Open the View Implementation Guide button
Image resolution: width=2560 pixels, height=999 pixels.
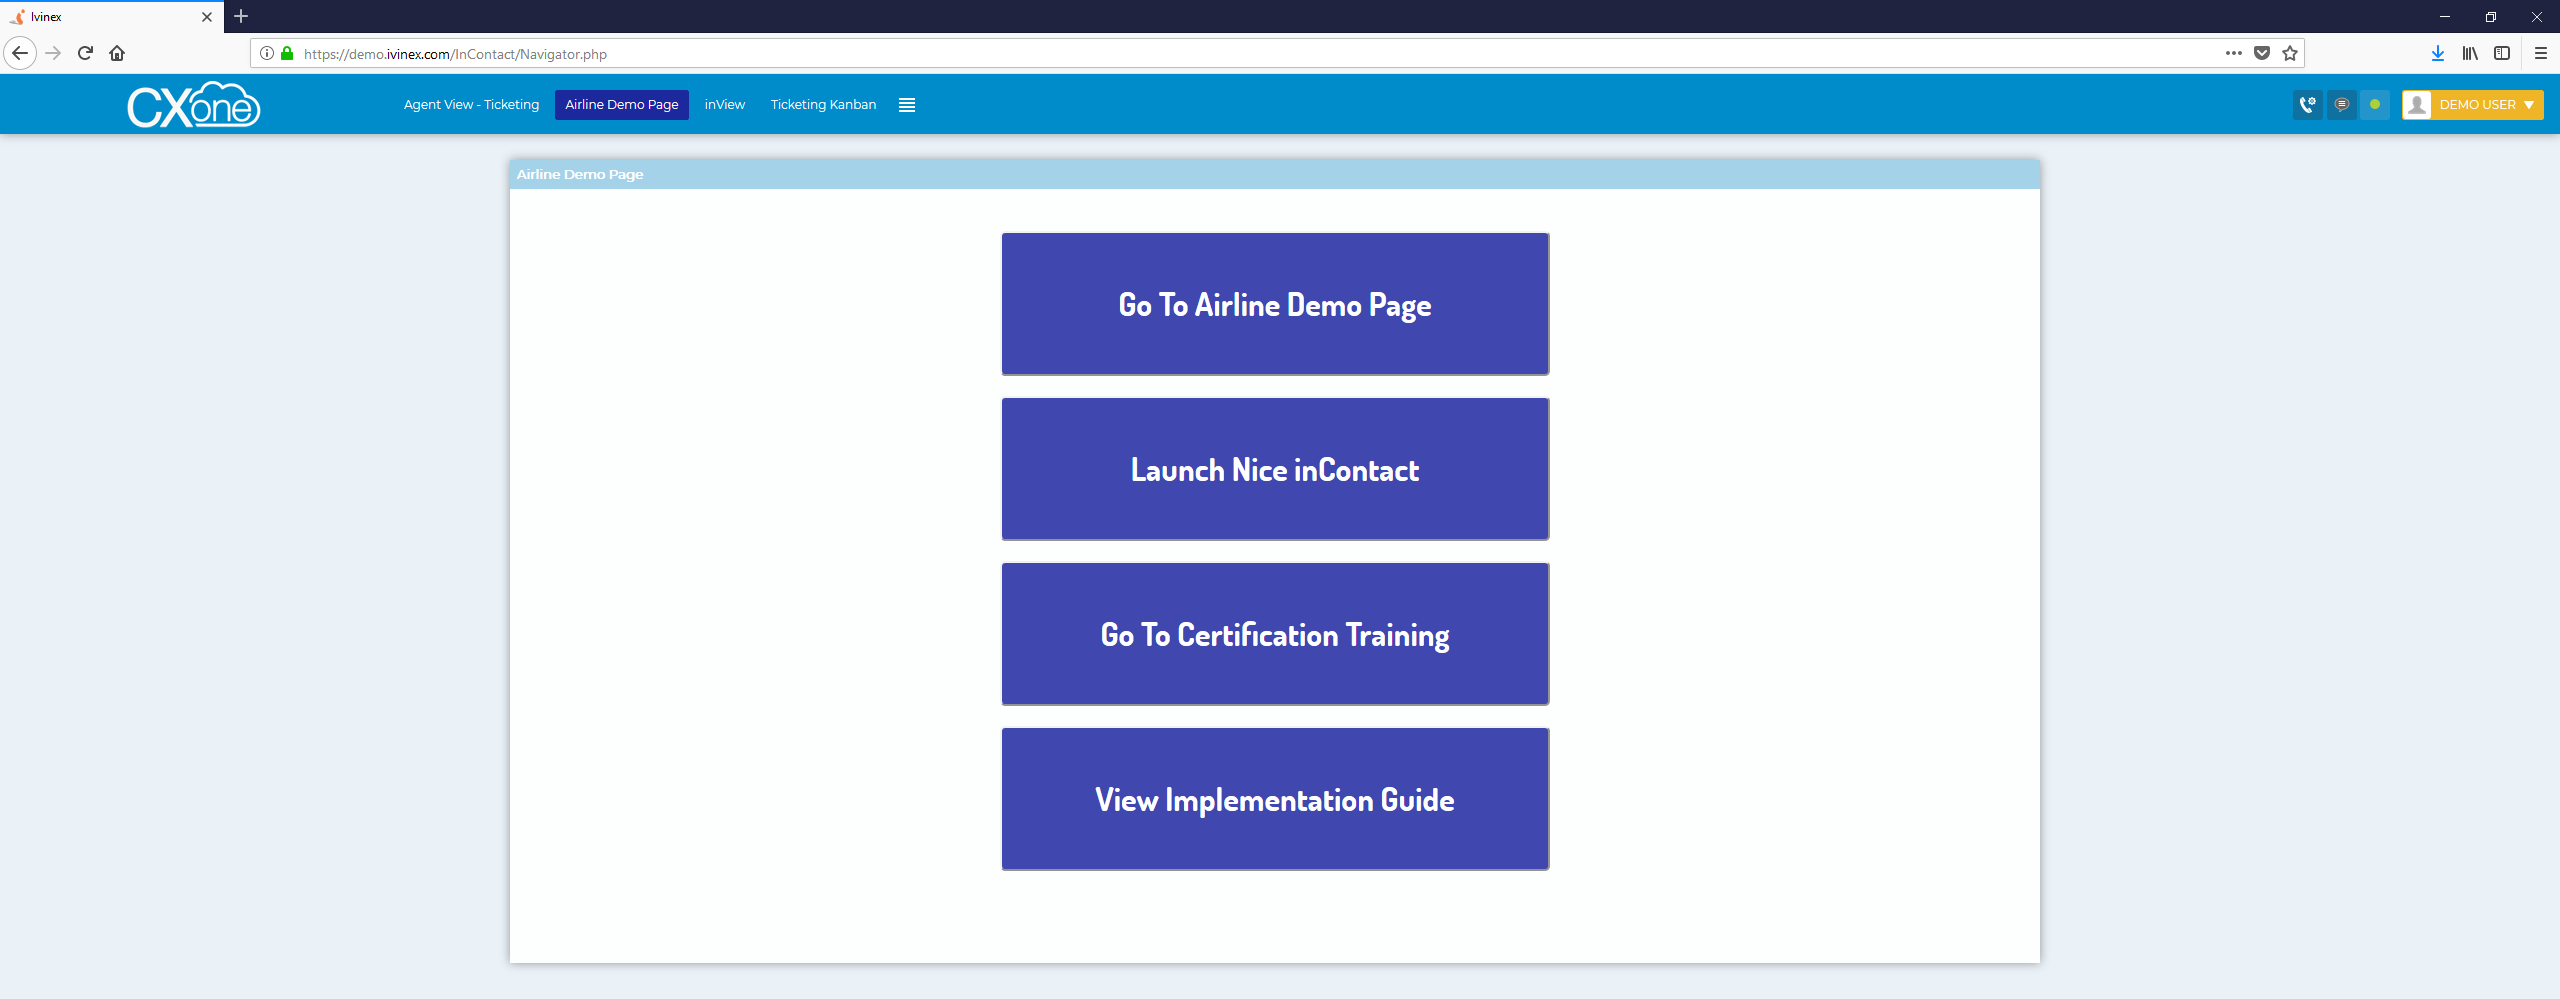coord(1275,799)
